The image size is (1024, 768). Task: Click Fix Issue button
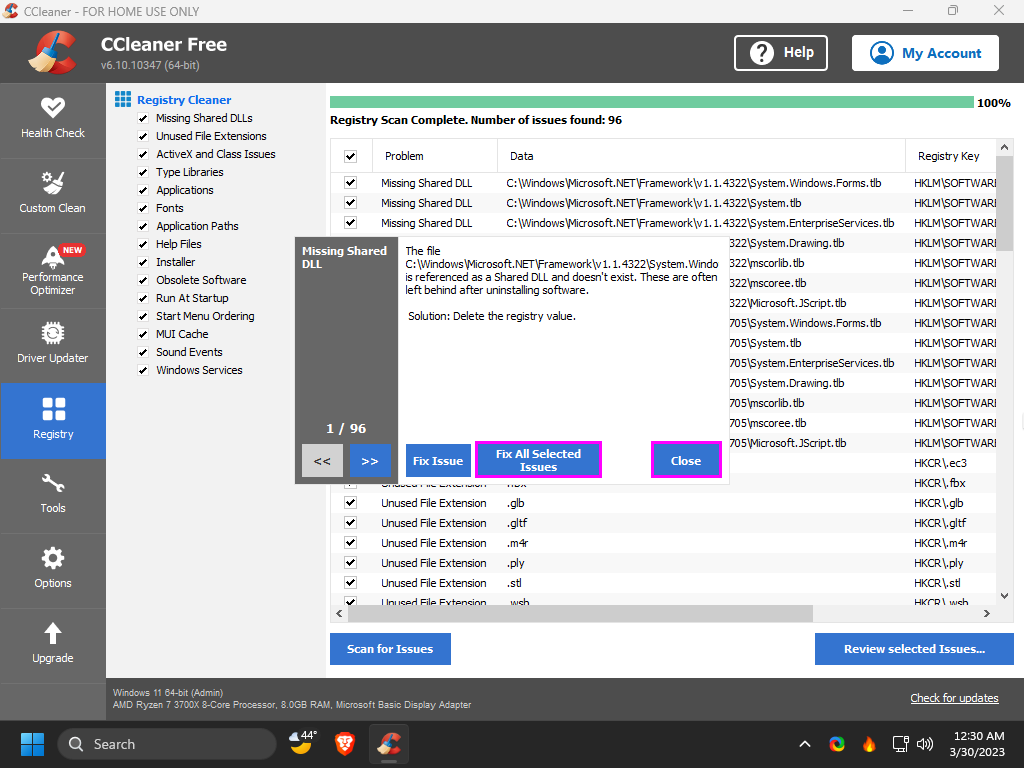pos(438,460)
